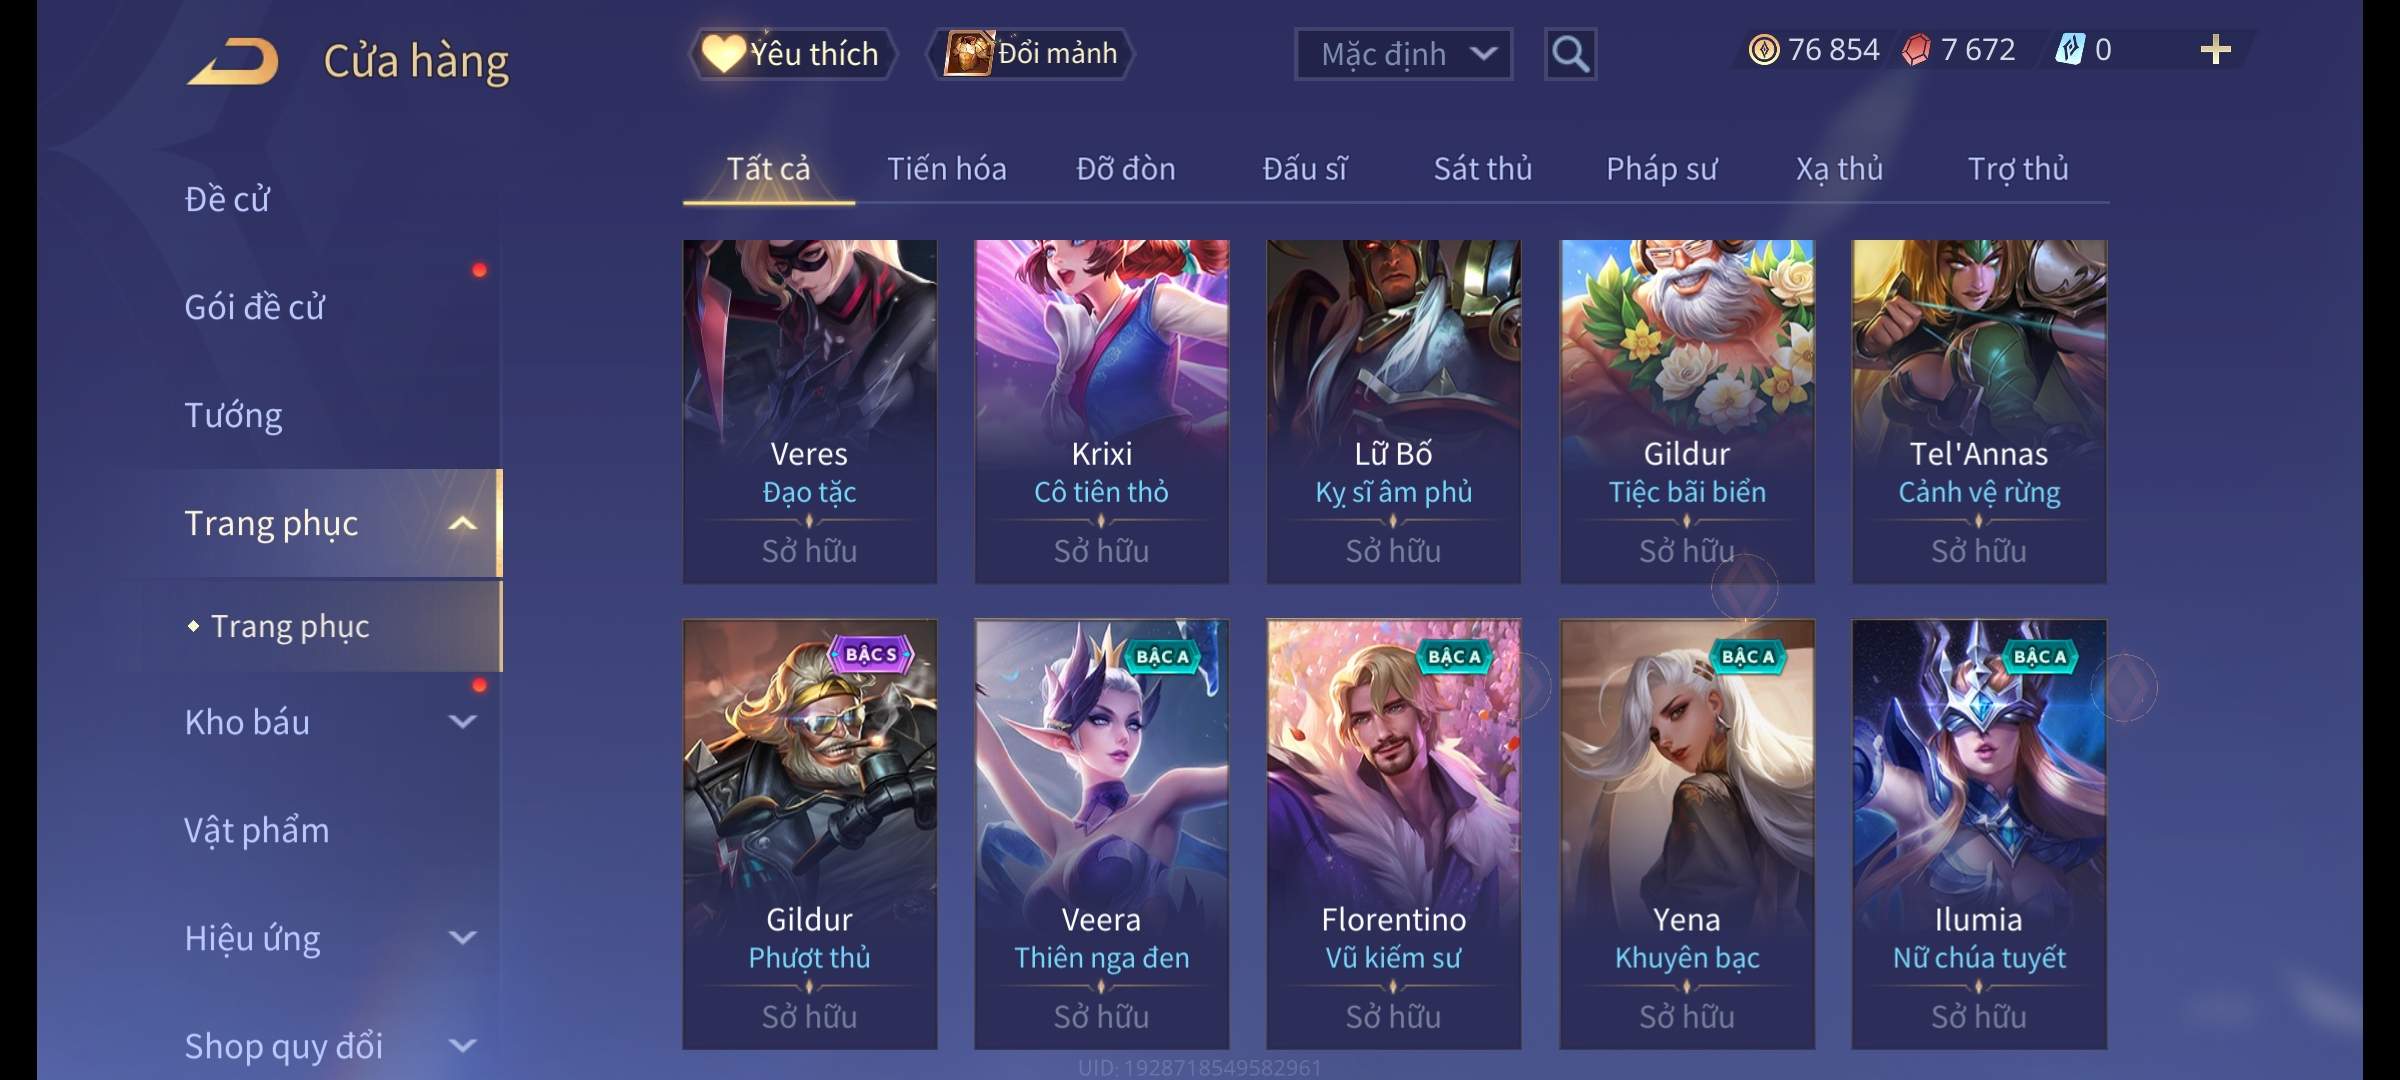Image resolution: width=2400 pixels, height=1080 pixels.
Task: Open the Tướng sidebar menu
Action: point(233,415)
